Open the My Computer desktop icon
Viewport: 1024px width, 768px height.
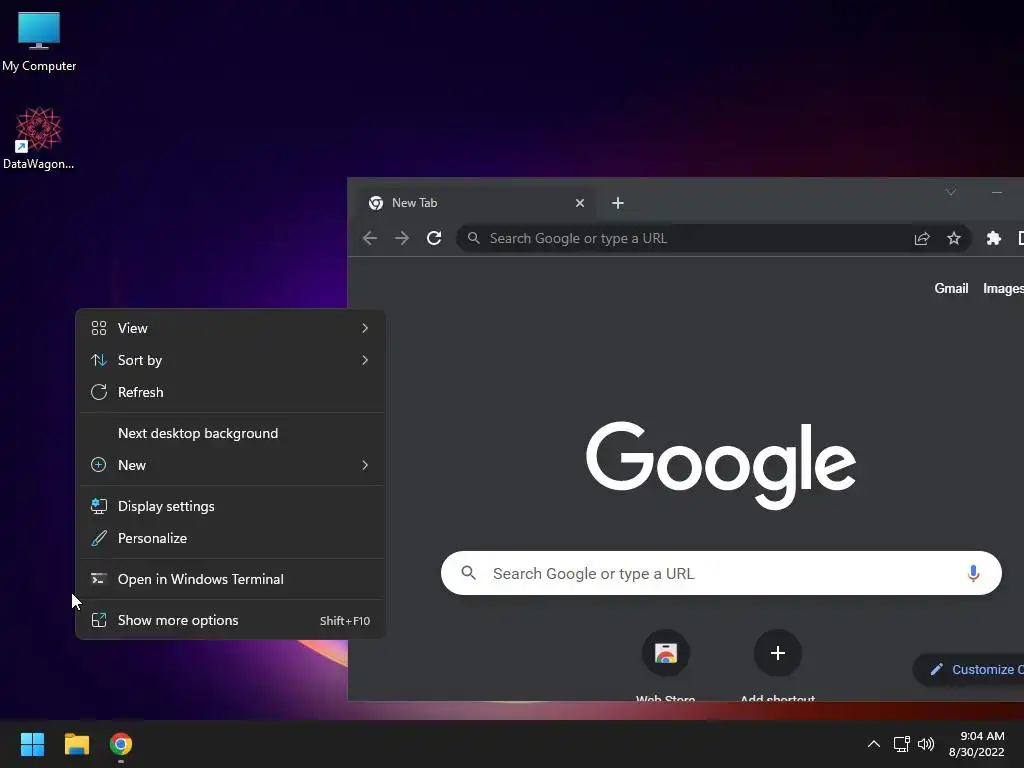click(x=39, y=40)
